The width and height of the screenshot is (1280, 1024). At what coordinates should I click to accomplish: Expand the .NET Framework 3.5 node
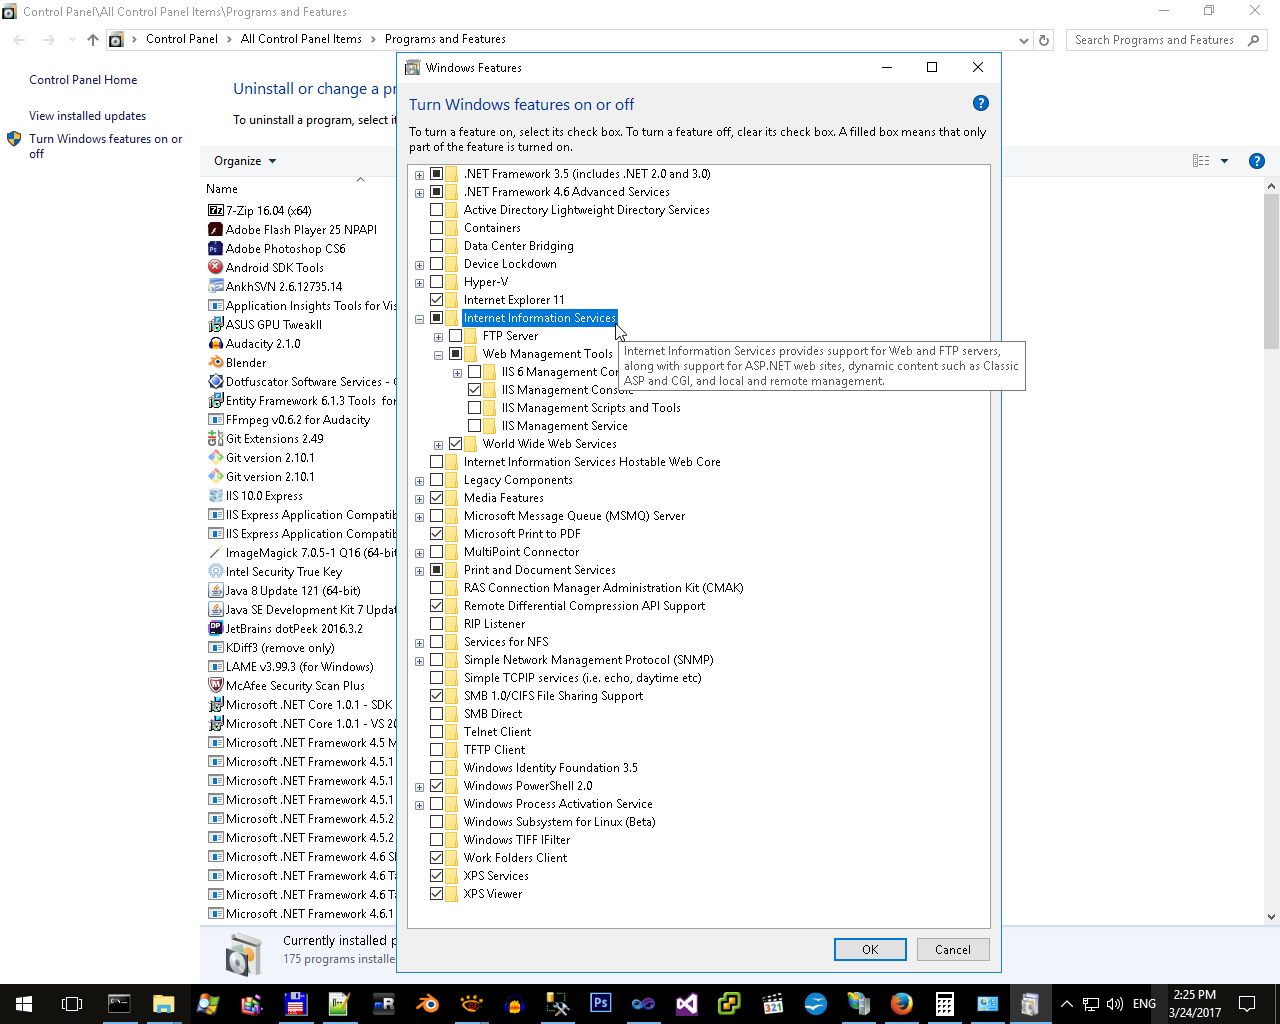pos(420,175)
